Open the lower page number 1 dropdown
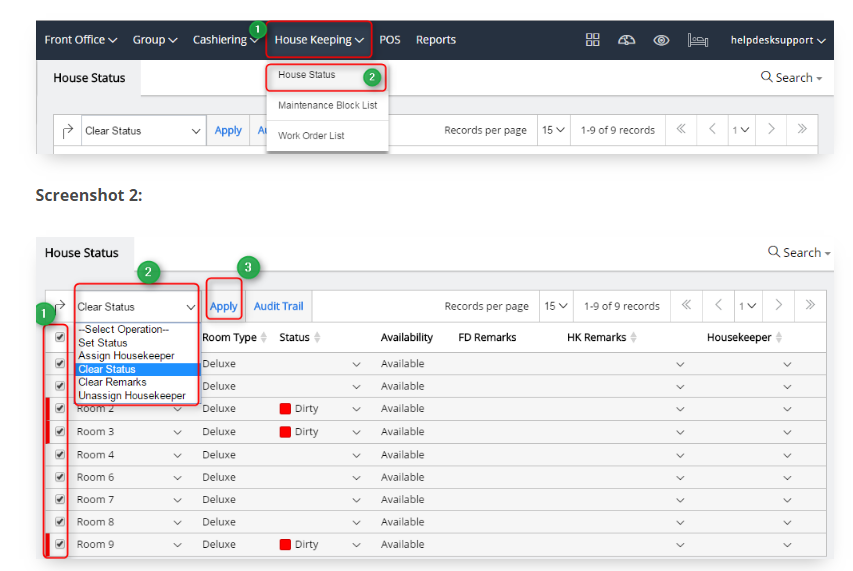853x571 pixels. [x=748, y=306]
